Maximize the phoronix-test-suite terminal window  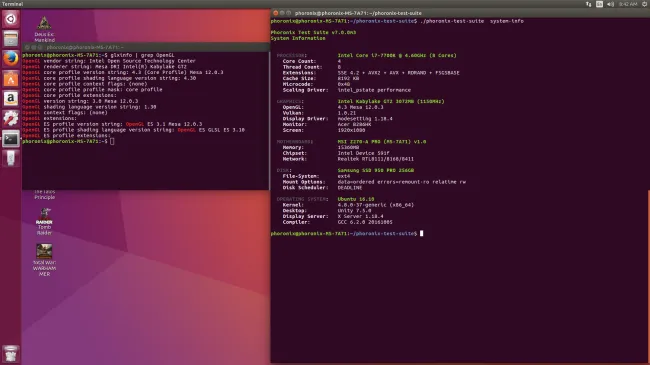(289, 13)
